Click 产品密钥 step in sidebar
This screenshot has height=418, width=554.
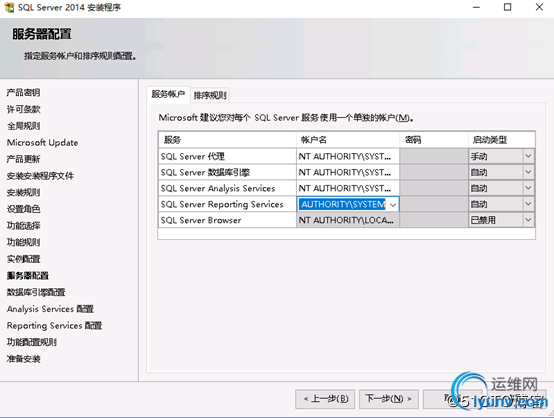tap(23, 93)
